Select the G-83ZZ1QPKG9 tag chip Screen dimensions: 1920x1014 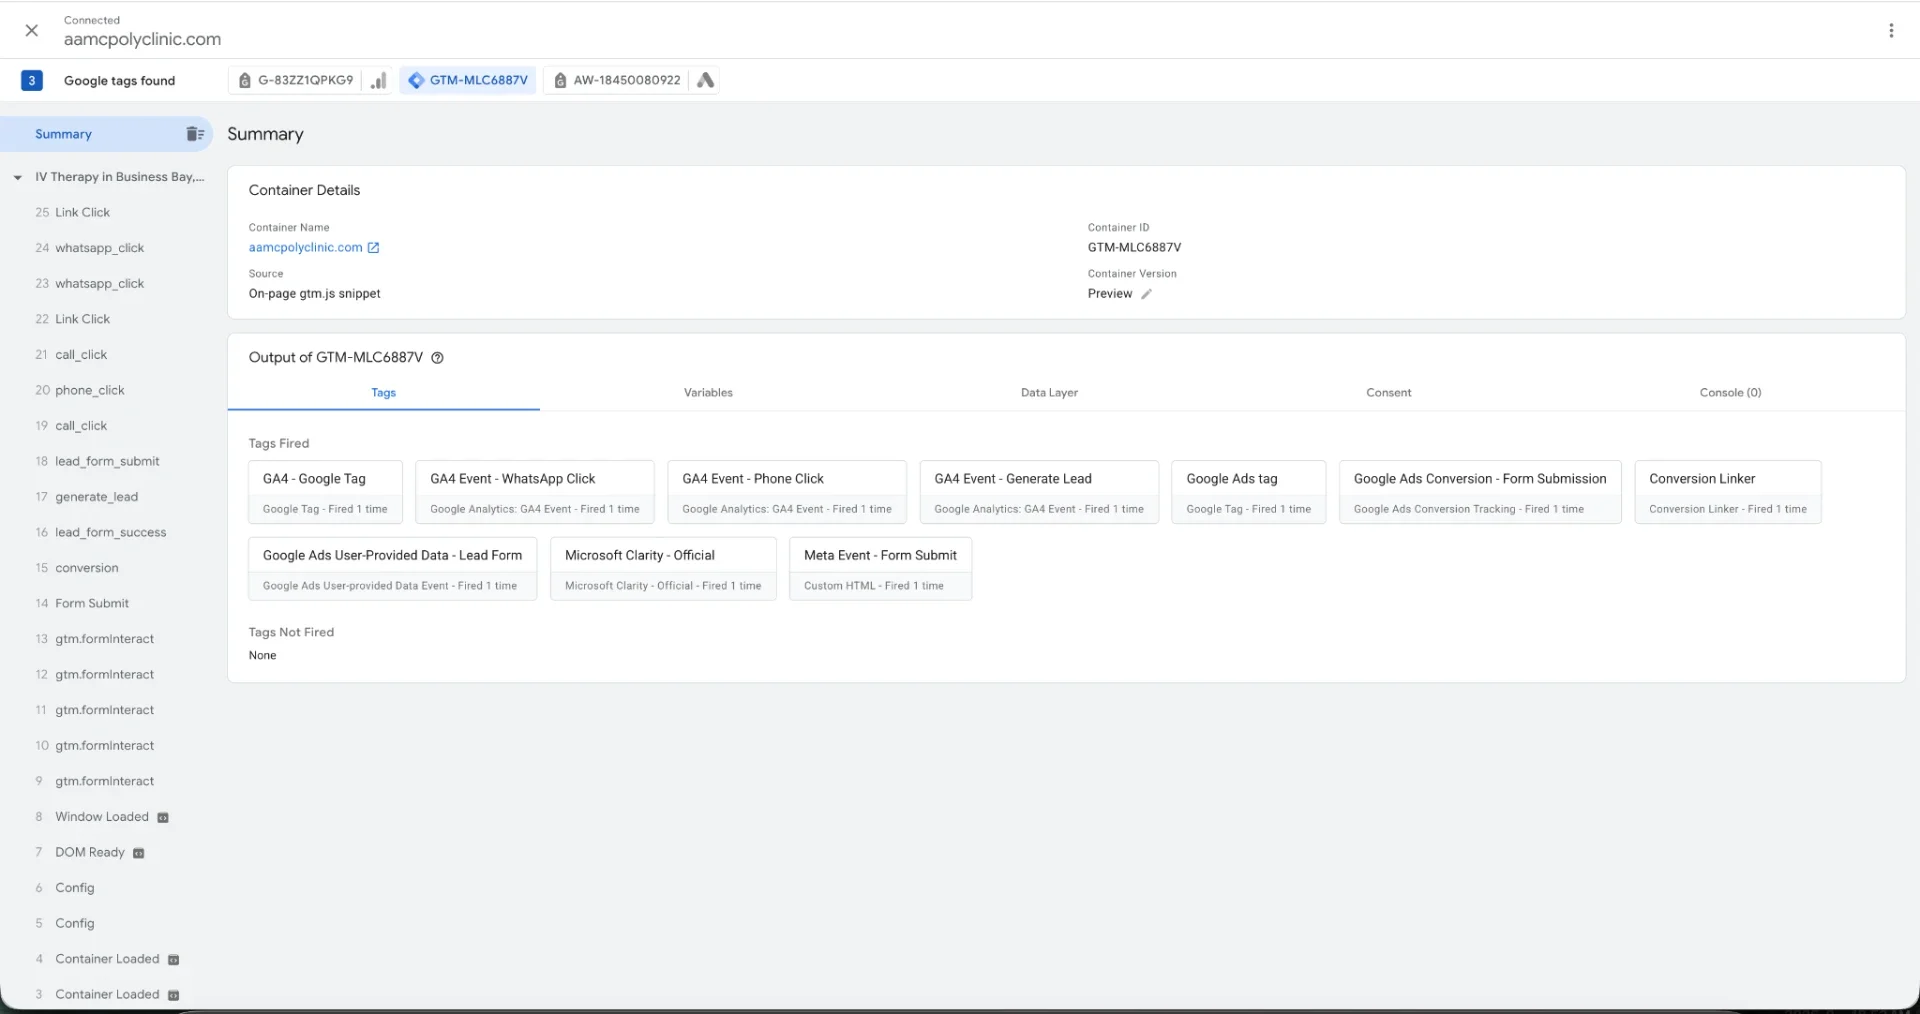(x=295, y=81)
